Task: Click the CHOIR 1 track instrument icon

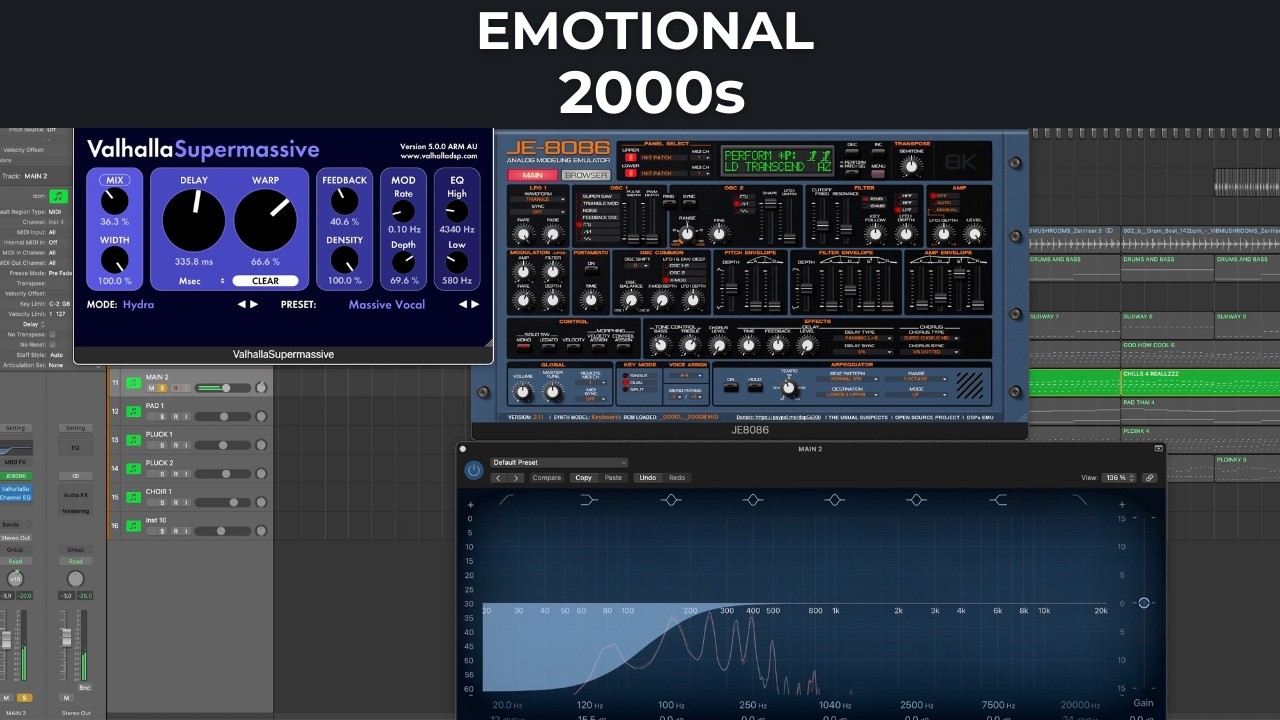Action: [x=134, y=497]
